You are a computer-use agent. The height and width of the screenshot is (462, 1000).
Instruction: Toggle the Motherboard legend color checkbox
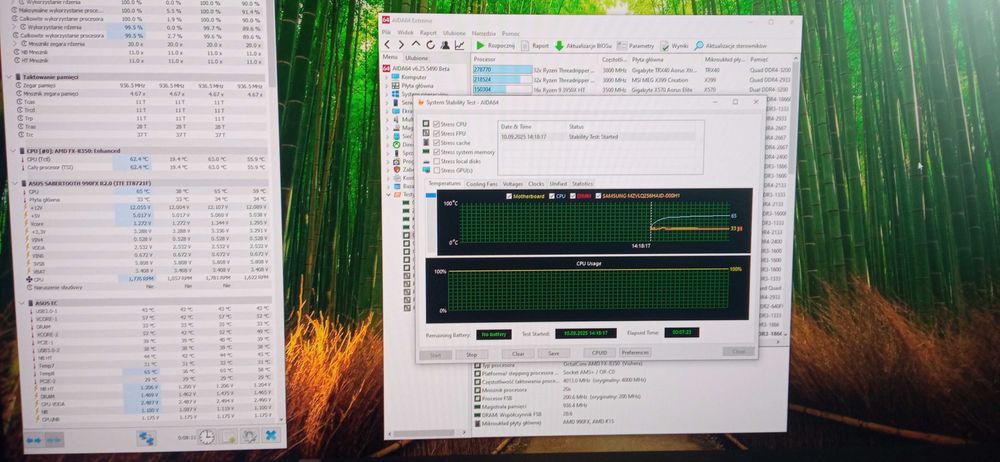509,196
